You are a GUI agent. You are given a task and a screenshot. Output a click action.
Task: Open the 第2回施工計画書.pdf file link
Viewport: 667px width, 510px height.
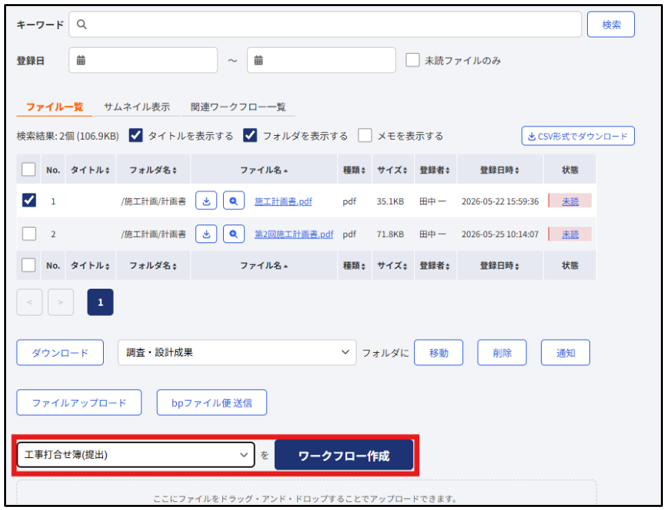[x=294, y=234]
